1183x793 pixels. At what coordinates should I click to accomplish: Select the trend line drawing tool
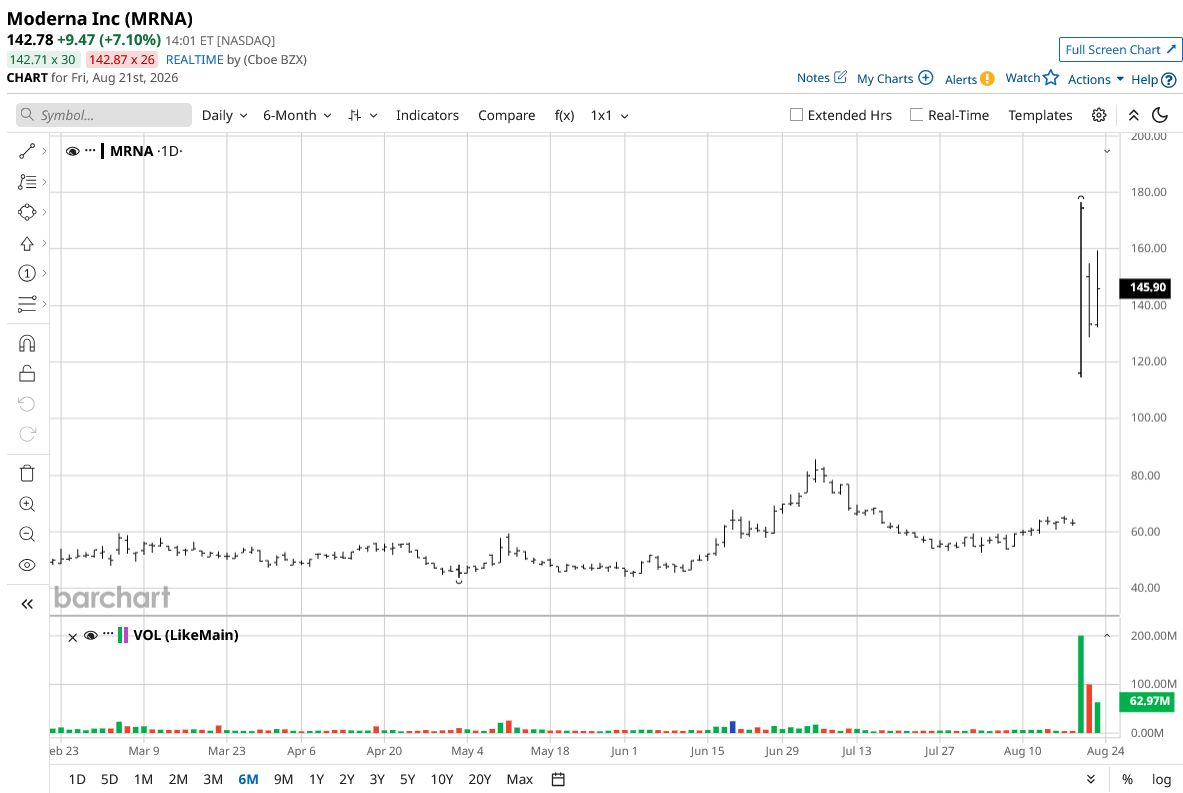click(26, 151)
